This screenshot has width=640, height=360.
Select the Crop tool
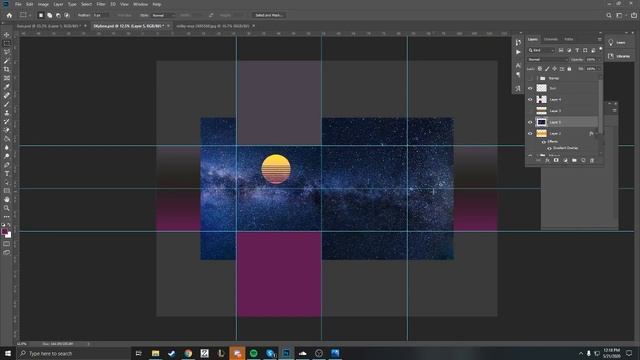pyautogui.click(x=7, y=69)
